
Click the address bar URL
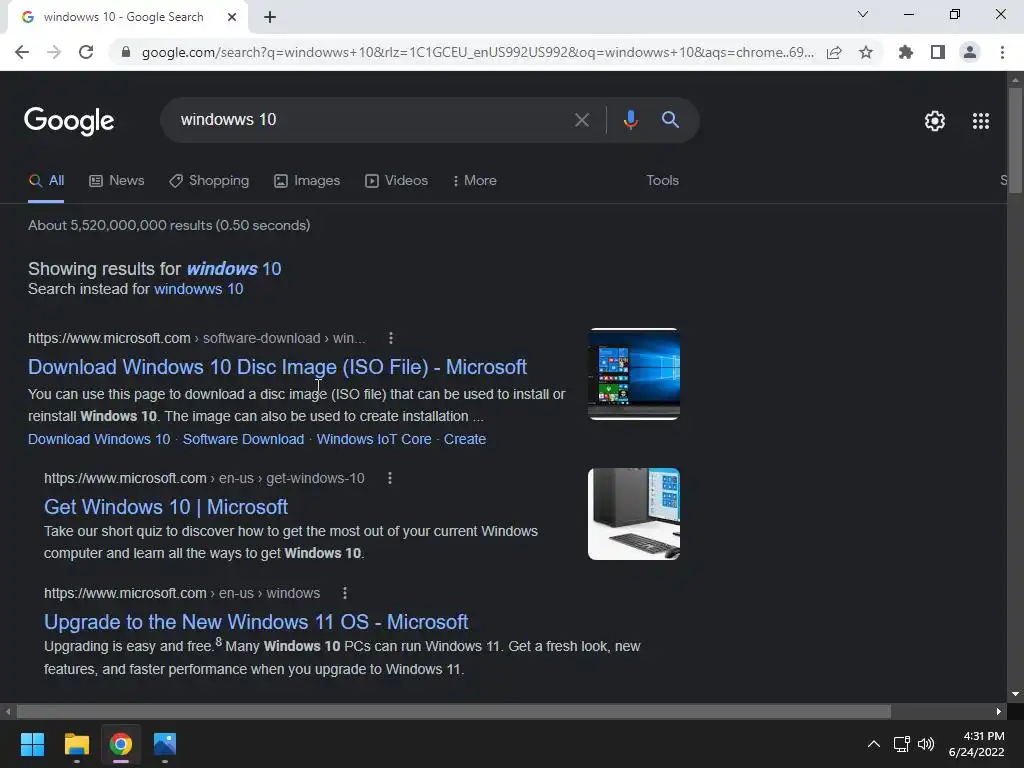point(477,52)
